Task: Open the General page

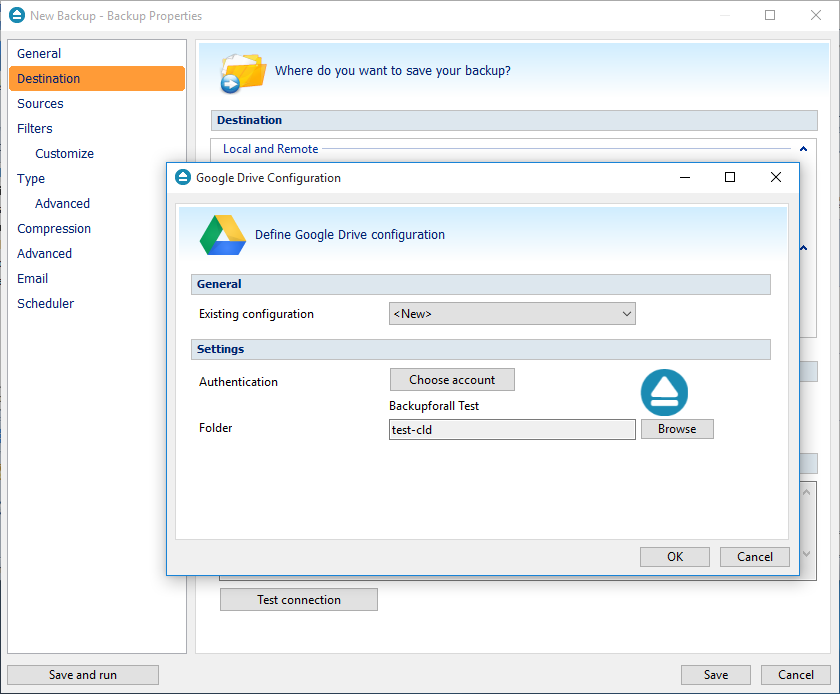Action: pyautogui.click(x=39, y=54)
